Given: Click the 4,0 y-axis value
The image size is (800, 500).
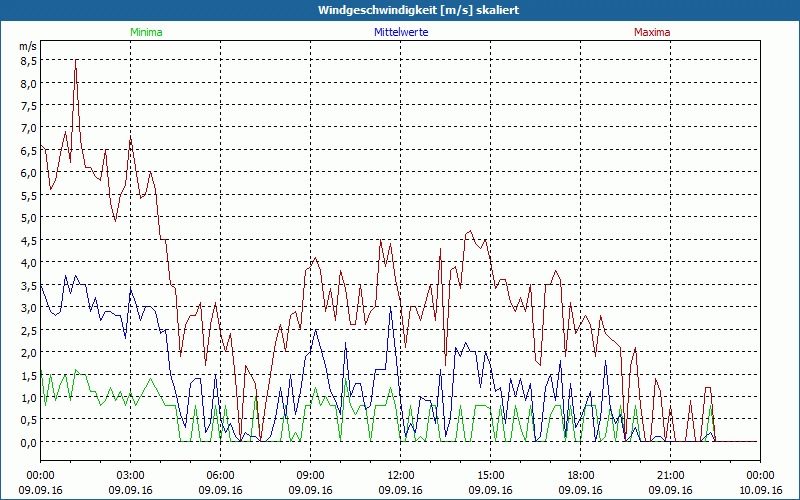Looking at the screenshot, I should point(28,262).
